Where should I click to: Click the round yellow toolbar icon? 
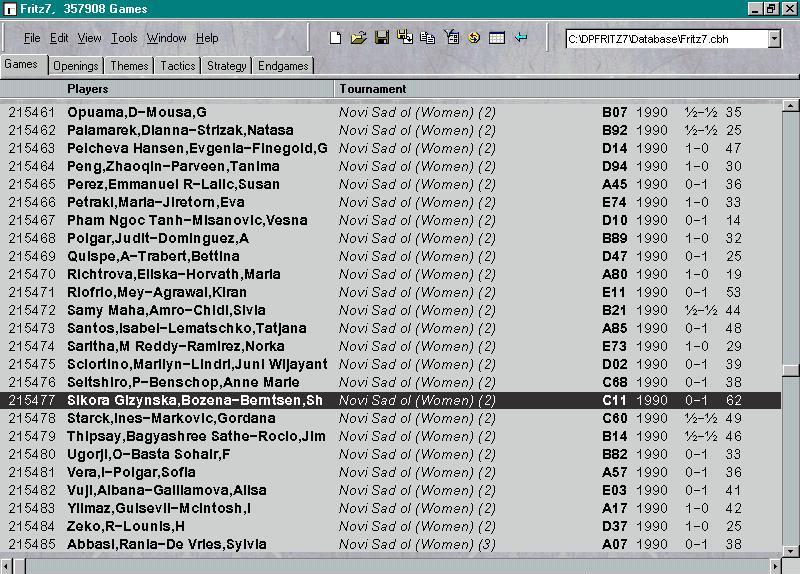(x=474, y=38)
